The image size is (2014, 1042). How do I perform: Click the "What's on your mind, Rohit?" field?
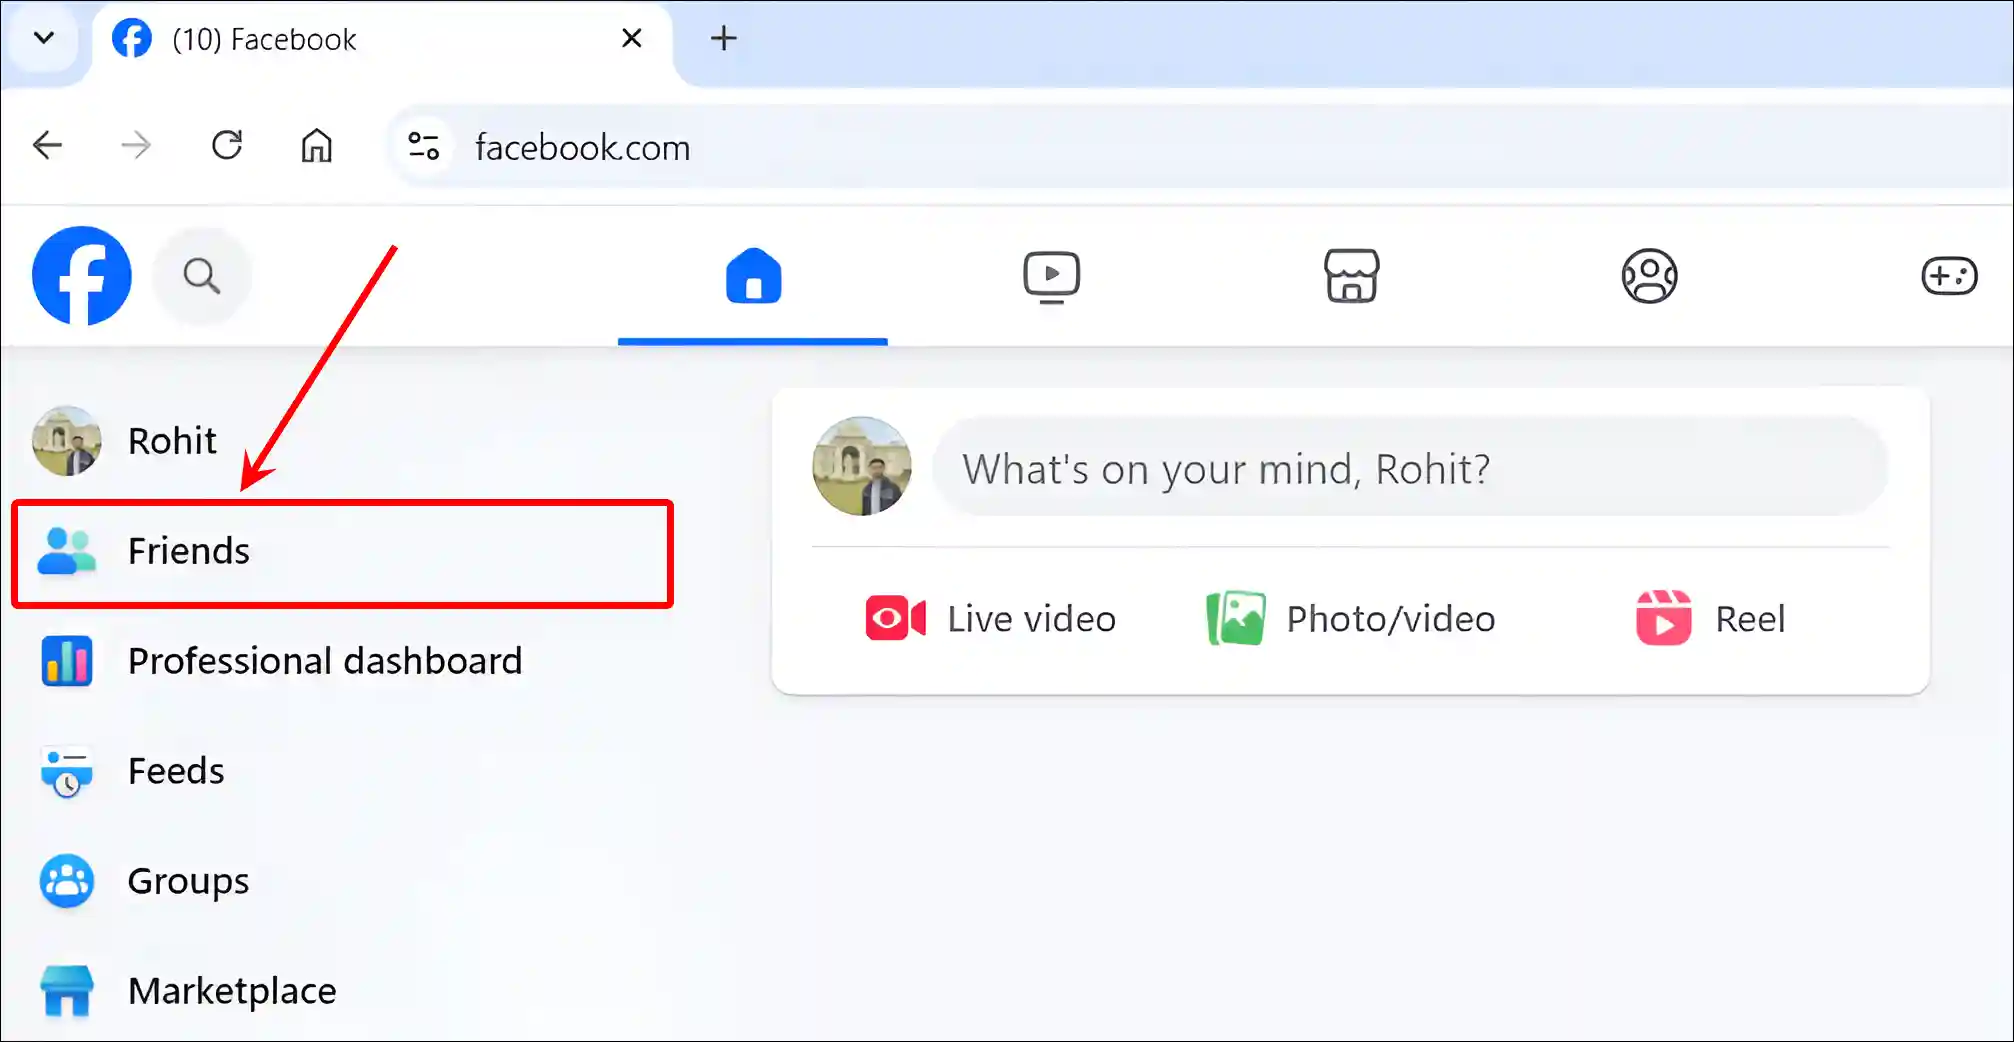click(1410, 467)
